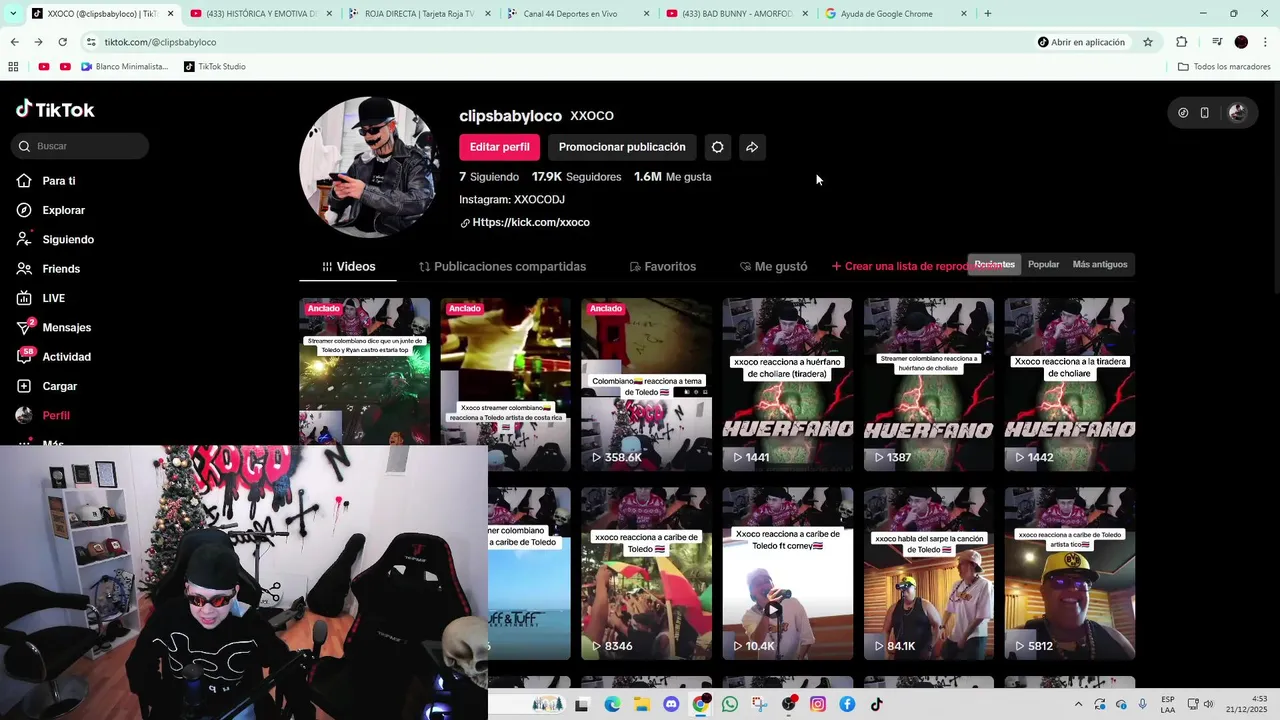The width and height of the screenshot is (1280, 720).
Task: Open Blanco Minimalista bookmark
Action: coord(125,67)
